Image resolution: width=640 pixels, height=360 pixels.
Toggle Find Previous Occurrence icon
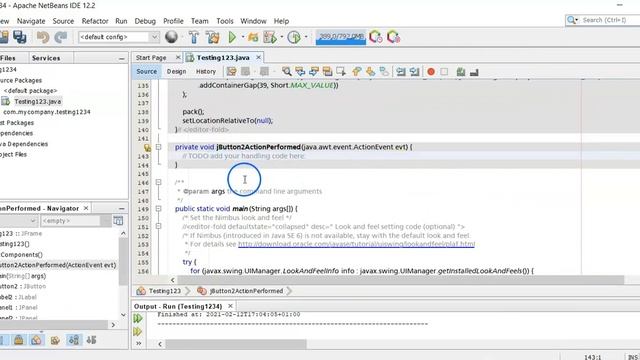click(x=300, y=71)
